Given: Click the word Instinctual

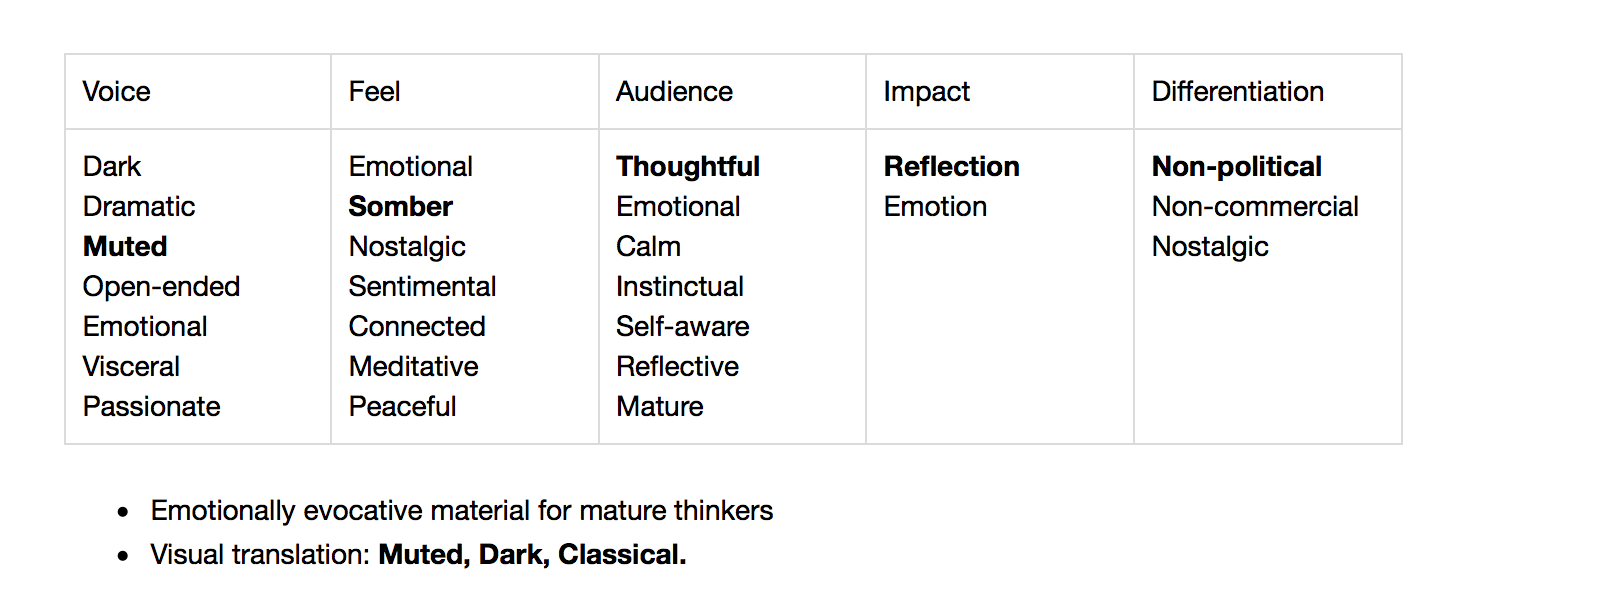Looking at the screenshot, I should 679,286.
